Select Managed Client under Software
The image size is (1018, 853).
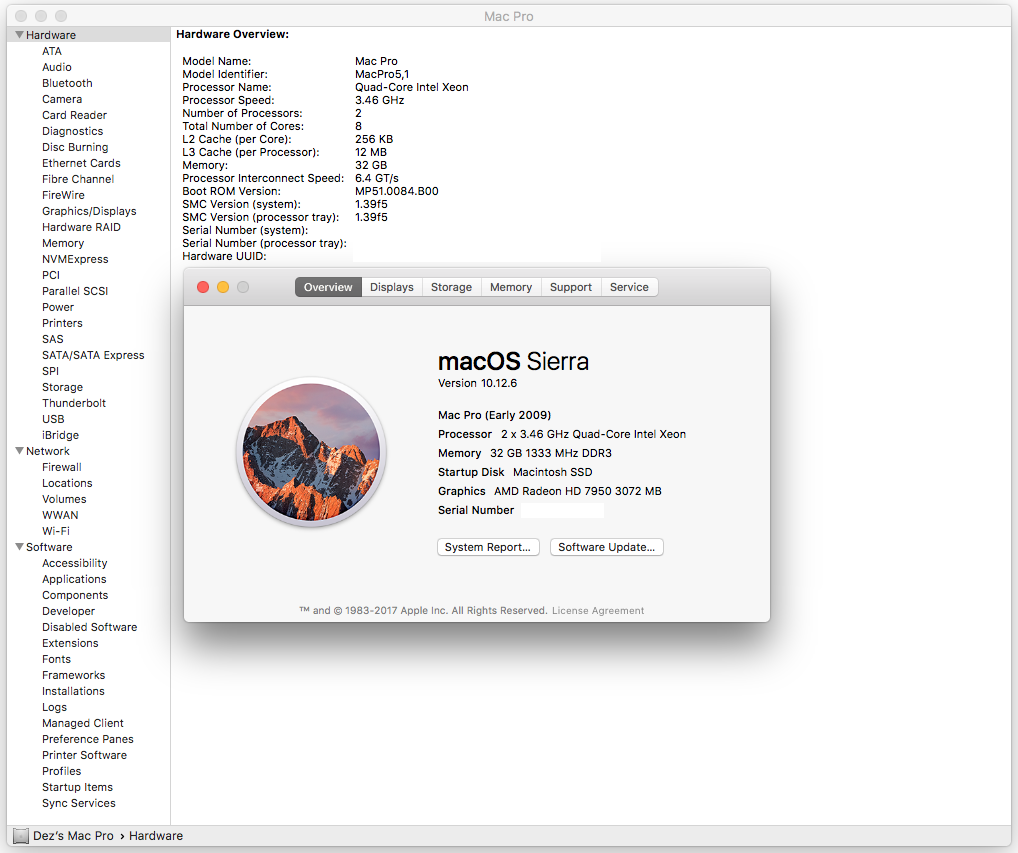[x=82, y=723]
